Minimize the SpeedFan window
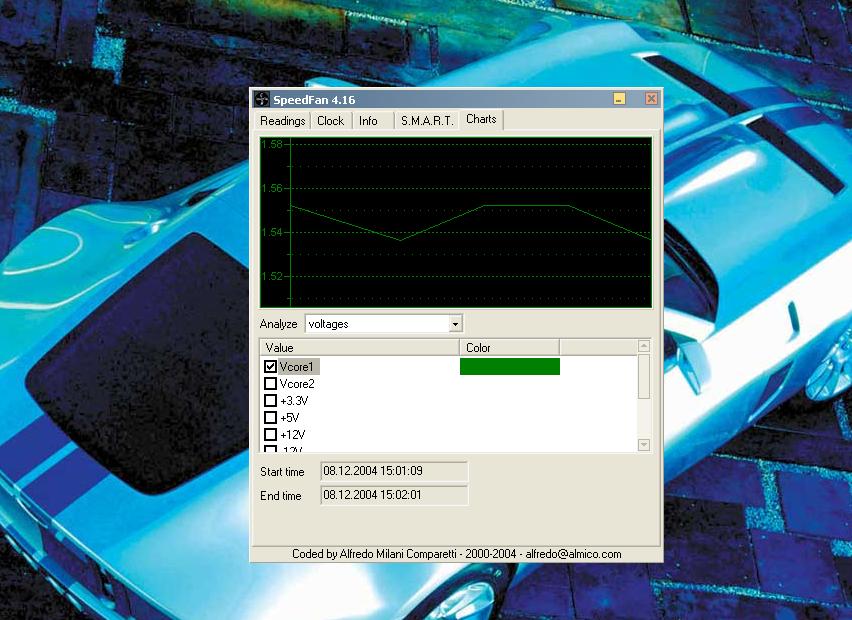Image resolution: width=852 pixels, height=620 pixels. pos(619,98)
